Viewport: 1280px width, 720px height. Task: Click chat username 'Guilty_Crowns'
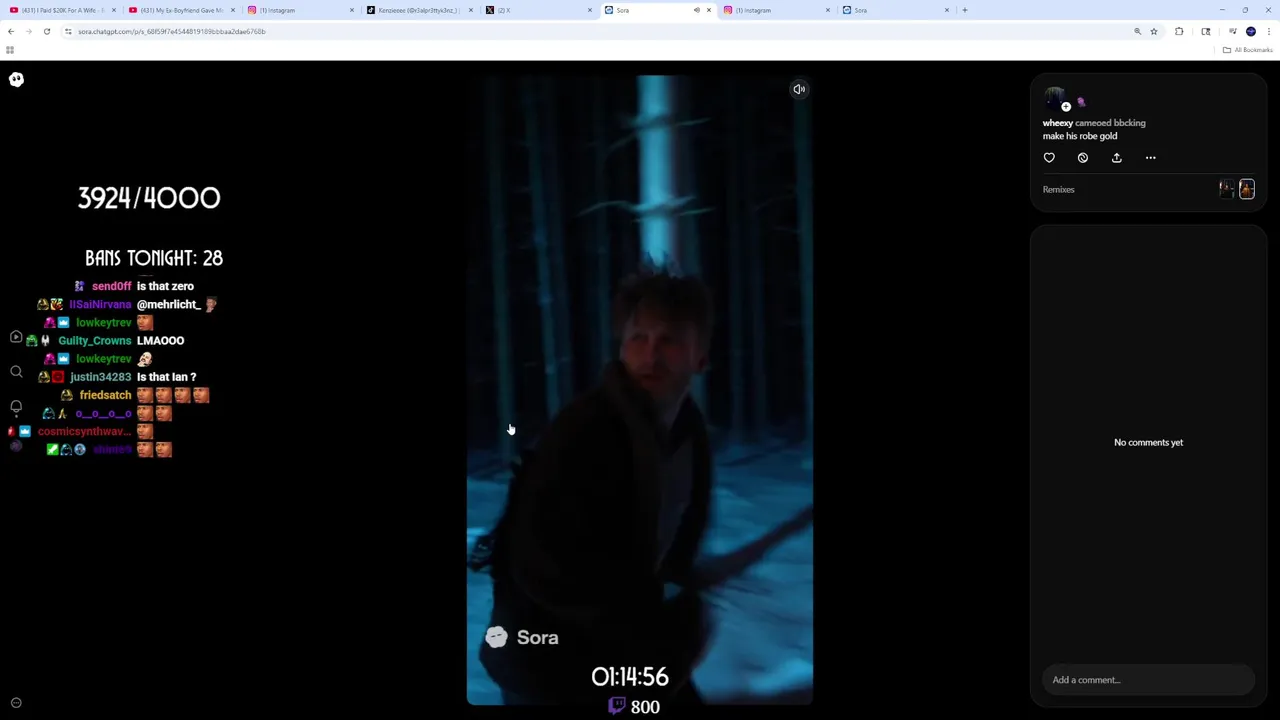click(x=95, y=341)
